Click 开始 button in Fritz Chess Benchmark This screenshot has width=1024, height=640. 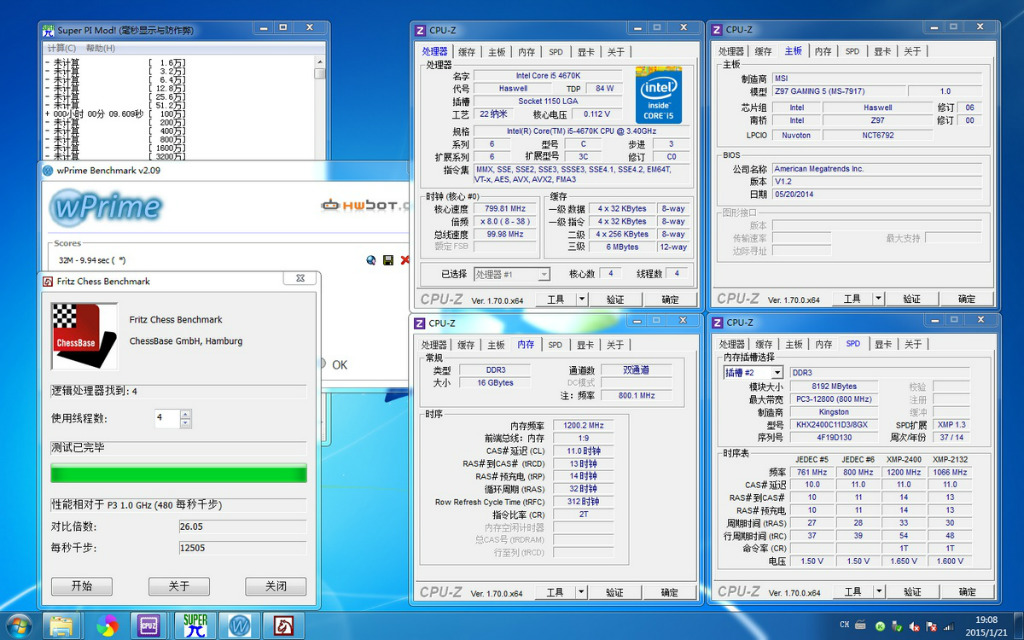pyautogui.click(x=82, y=586)
